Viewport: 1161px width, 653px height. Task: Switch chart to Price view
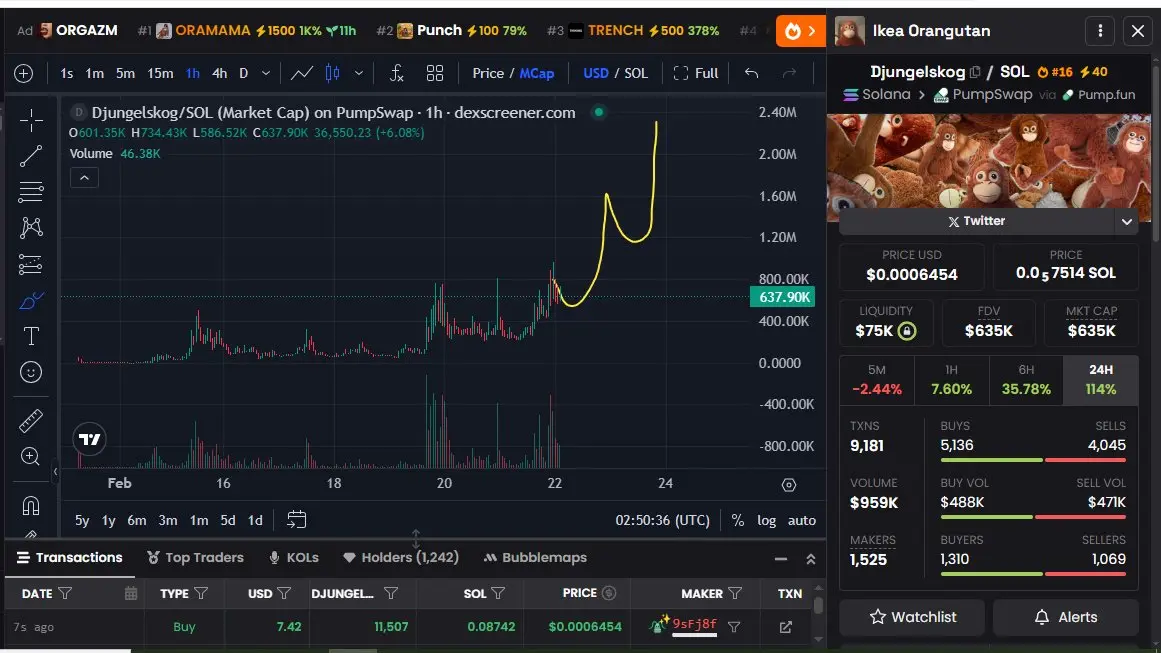(488, 73)
